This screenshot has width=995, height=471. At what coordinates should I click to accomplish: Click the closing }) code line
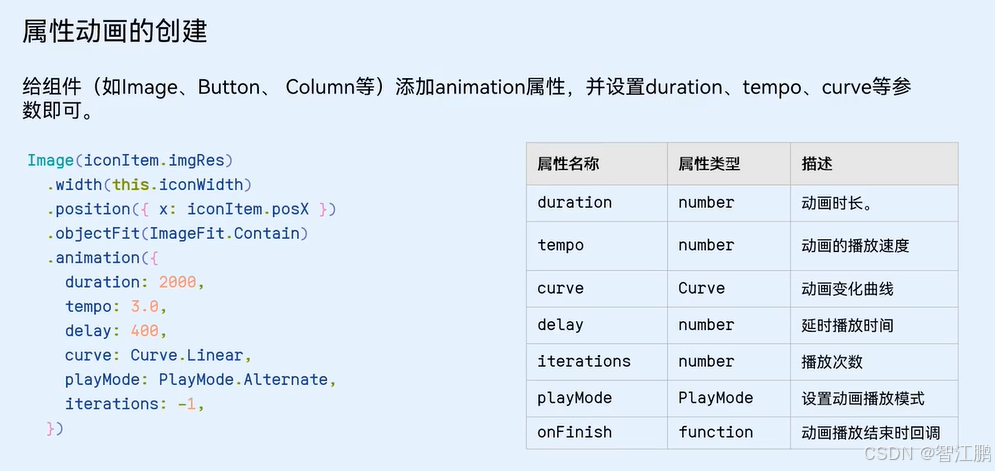point(55,428)
